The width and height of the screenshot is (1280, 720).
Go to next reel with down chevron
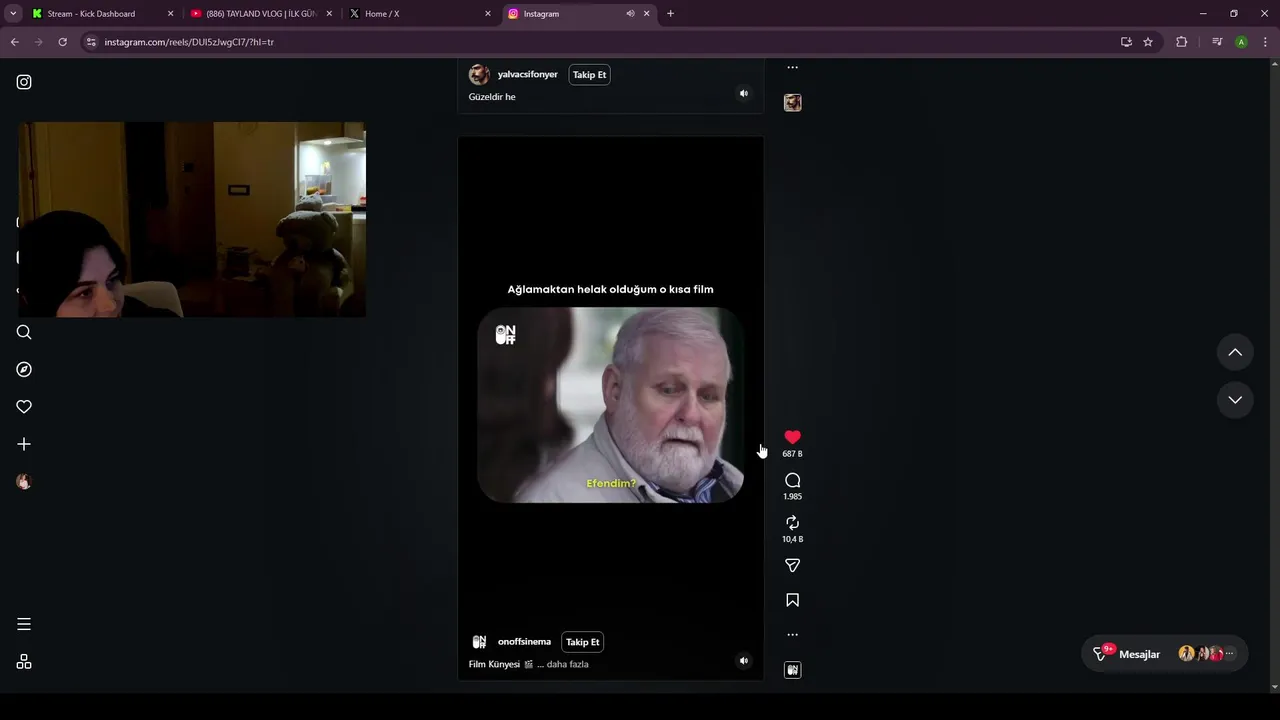1235,400
